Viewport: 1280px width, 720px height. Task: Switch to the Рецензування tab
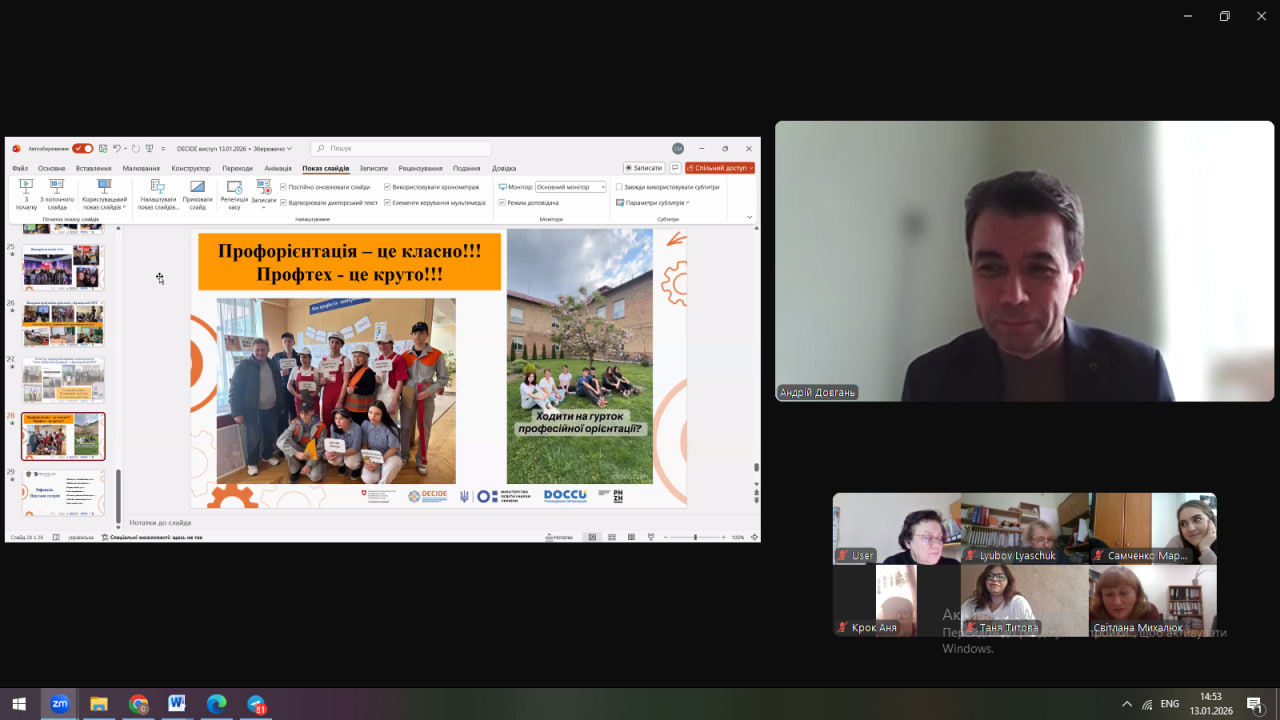pyautogui.click(x=420, y=168)
